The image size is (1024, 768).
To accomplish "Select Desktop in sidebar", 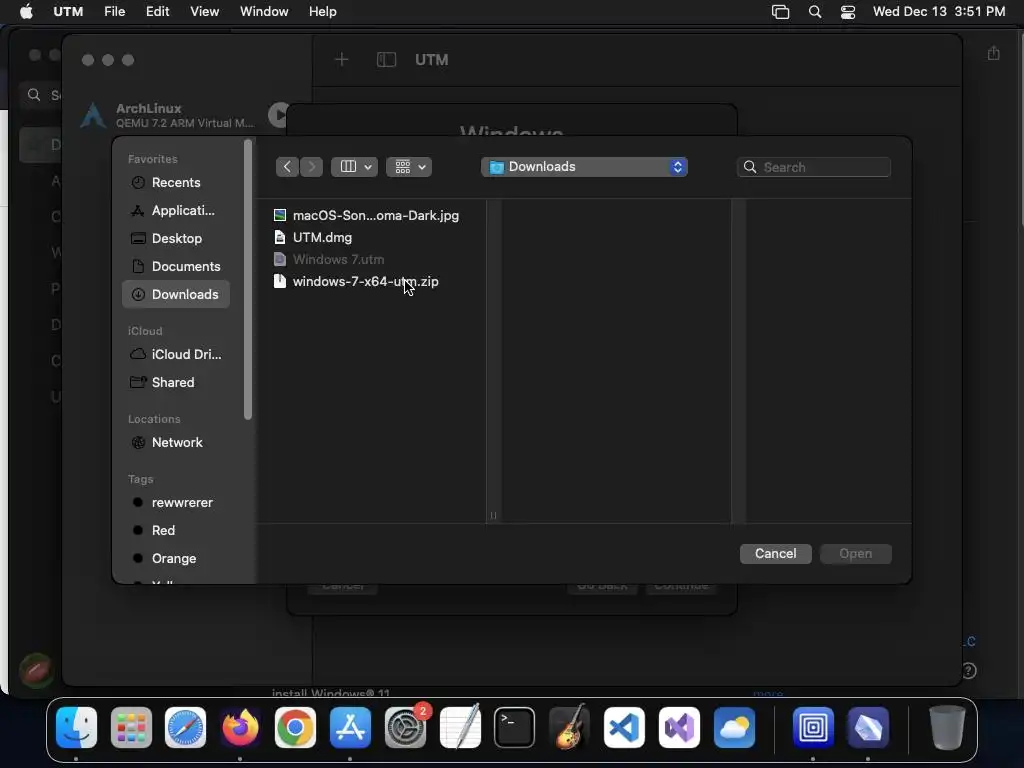I will point(176,238).
